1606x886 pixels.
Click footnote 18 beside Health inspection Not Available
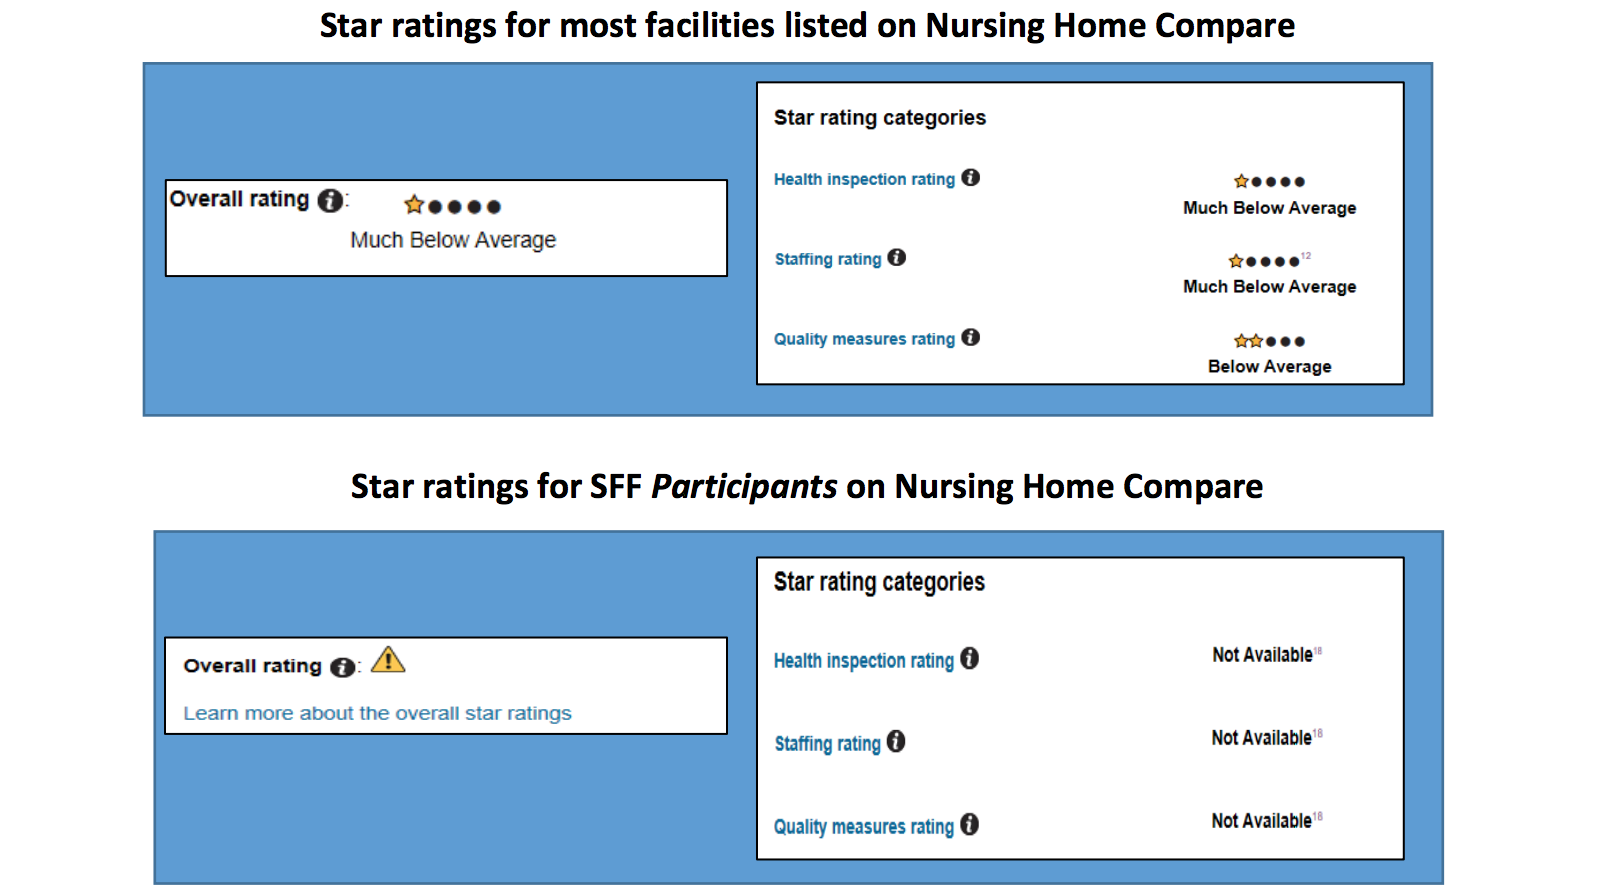(1318, 651)
